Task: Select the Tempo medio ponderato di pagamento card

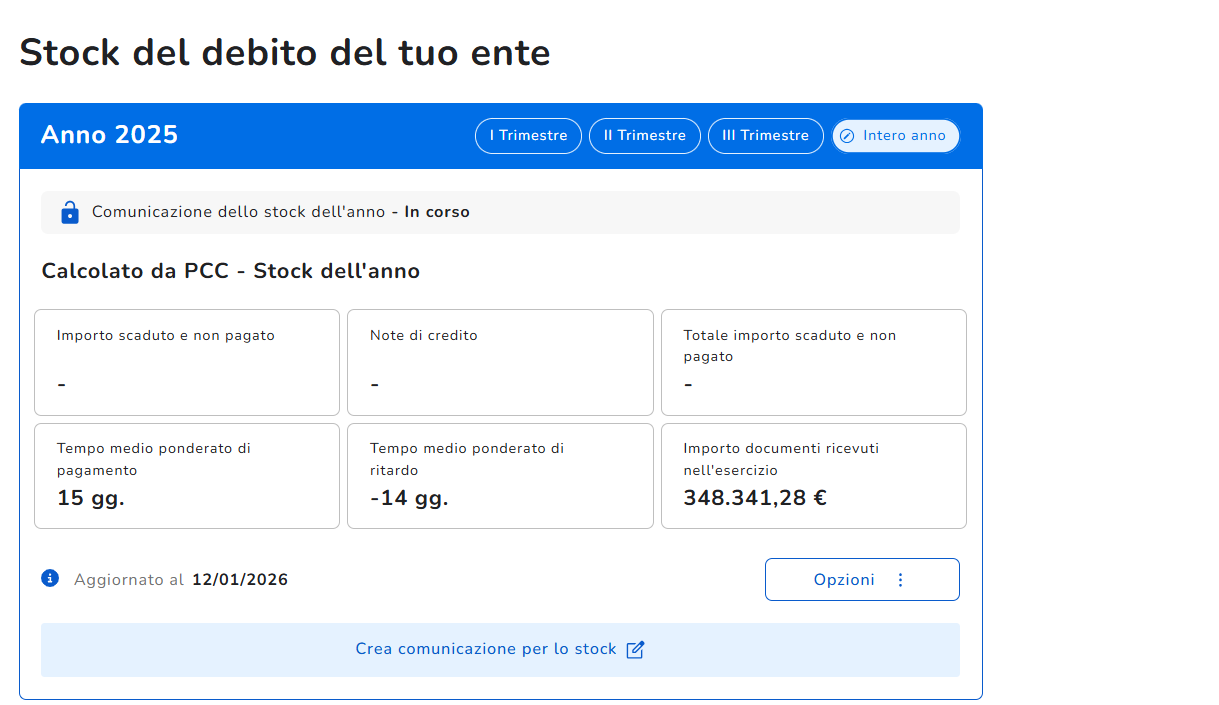Action: point(187,476)
